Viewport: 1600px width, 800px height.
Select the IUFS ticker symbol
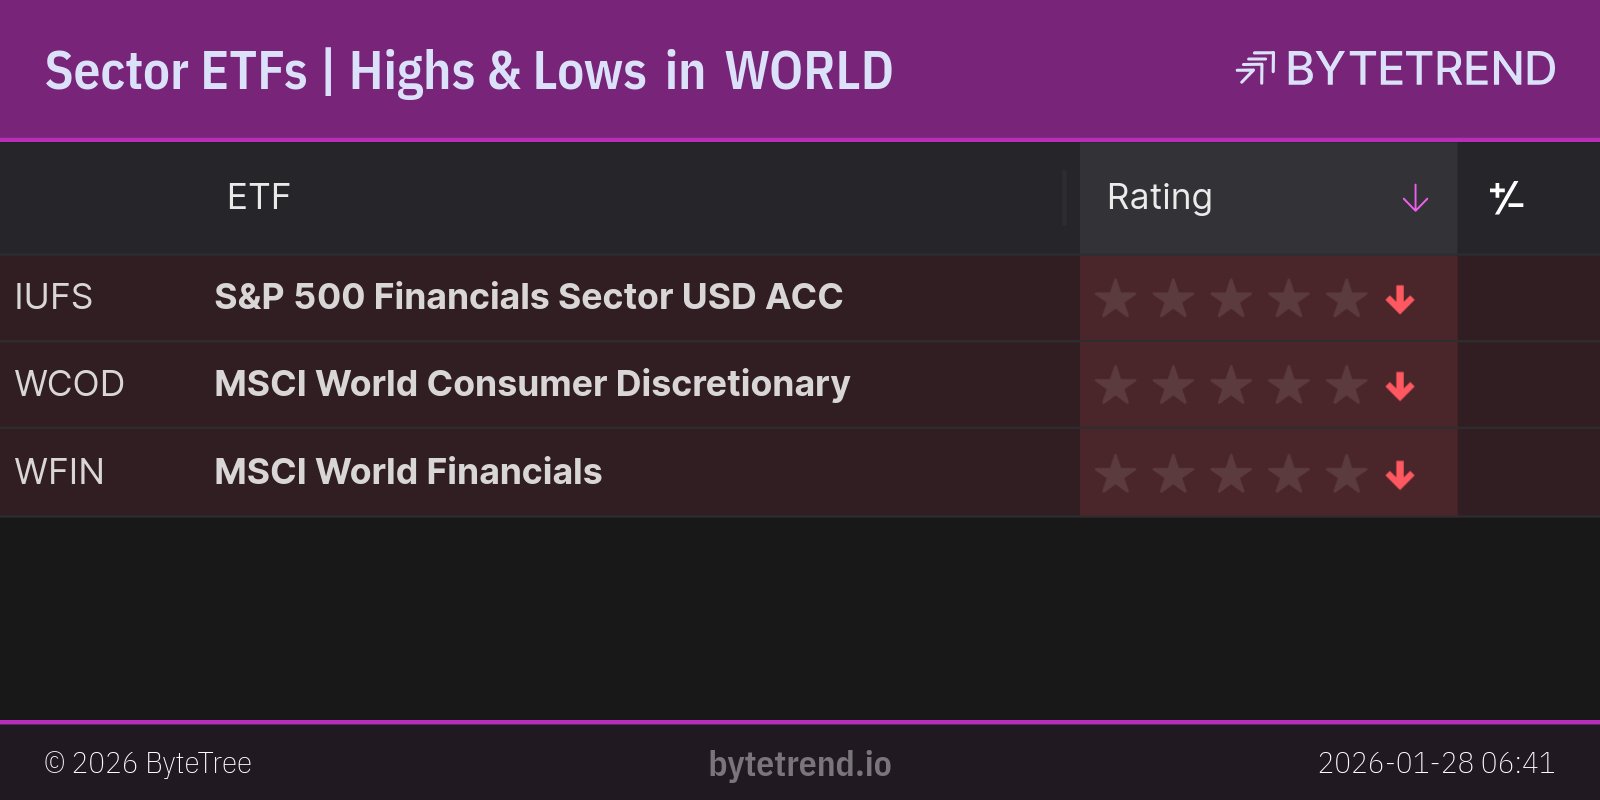point(54,297)
